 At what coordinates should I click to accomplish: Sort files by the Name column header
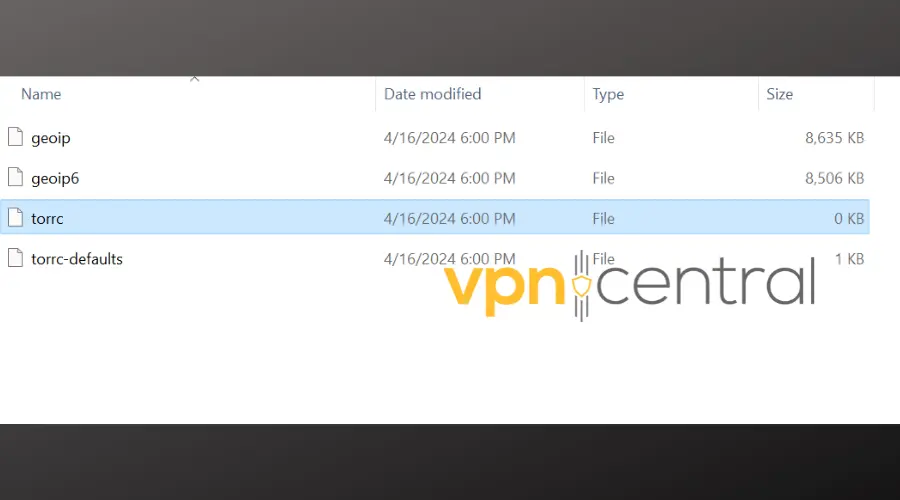(x=41, y=94)
